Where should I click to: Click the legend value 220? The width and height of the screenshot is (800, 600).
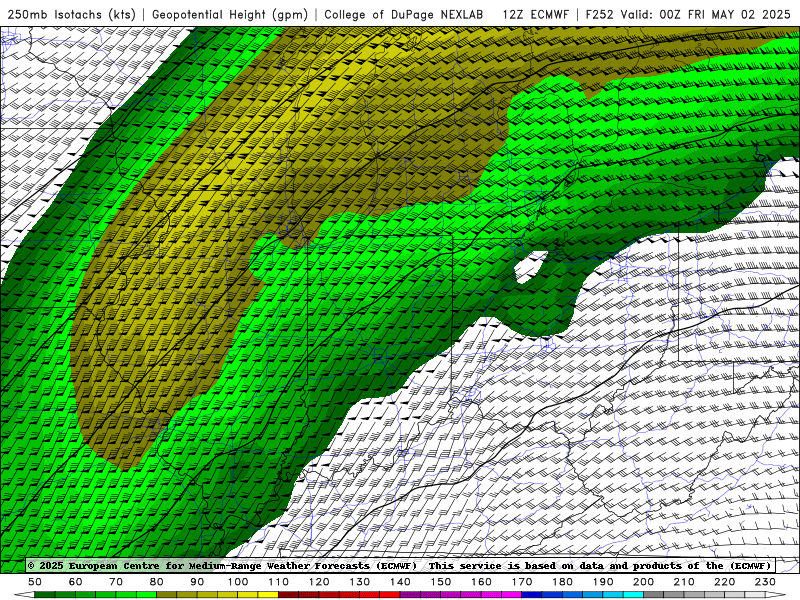click(x=725, y=582)
